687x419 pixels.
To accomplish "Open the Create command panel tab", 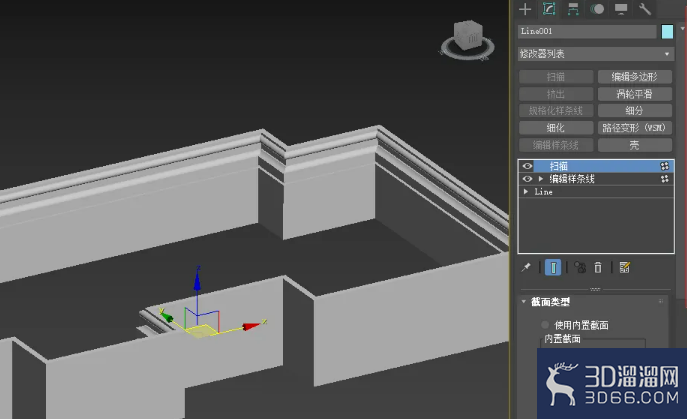I will [x=525, y=9].
